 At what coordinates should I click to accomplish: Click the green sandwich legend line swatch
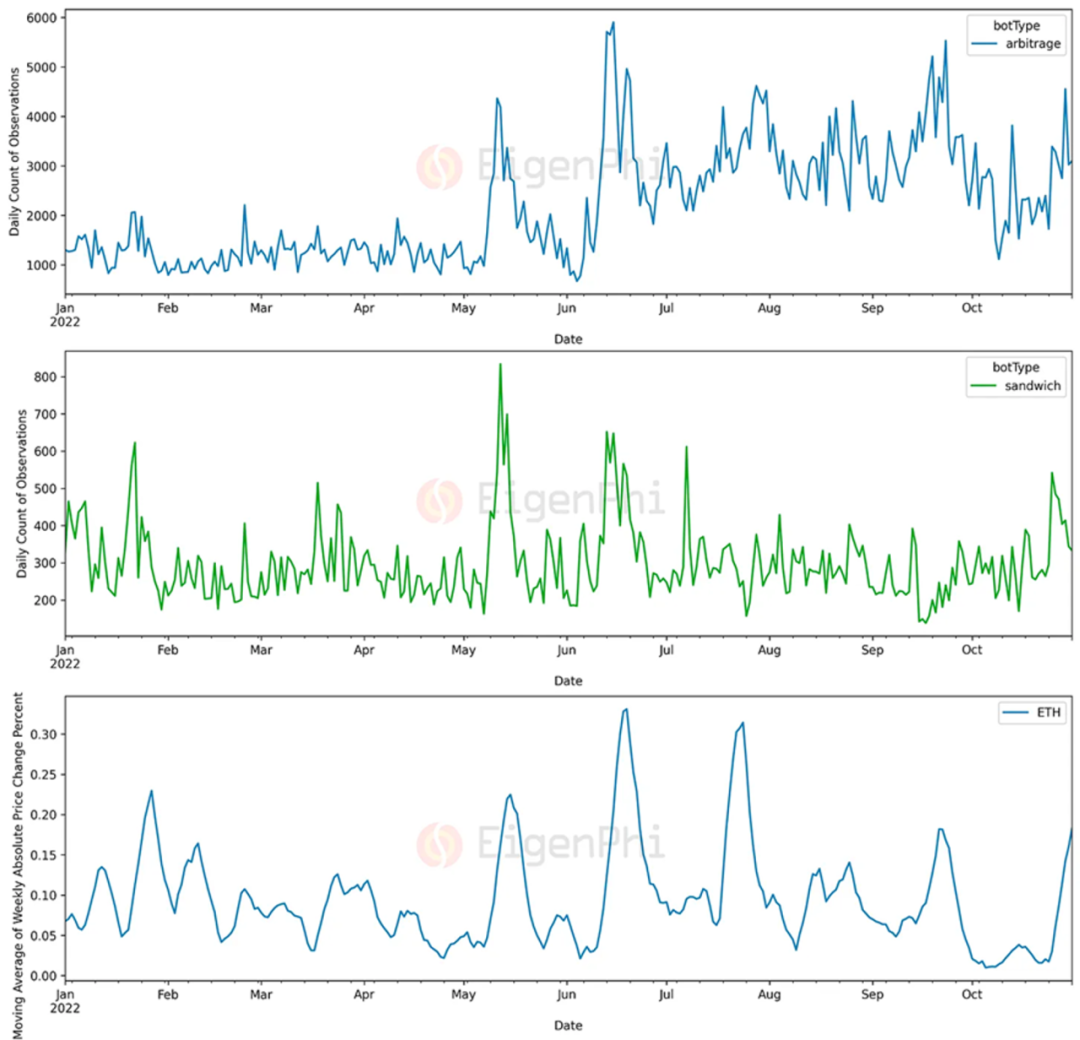tap(983, 386)
